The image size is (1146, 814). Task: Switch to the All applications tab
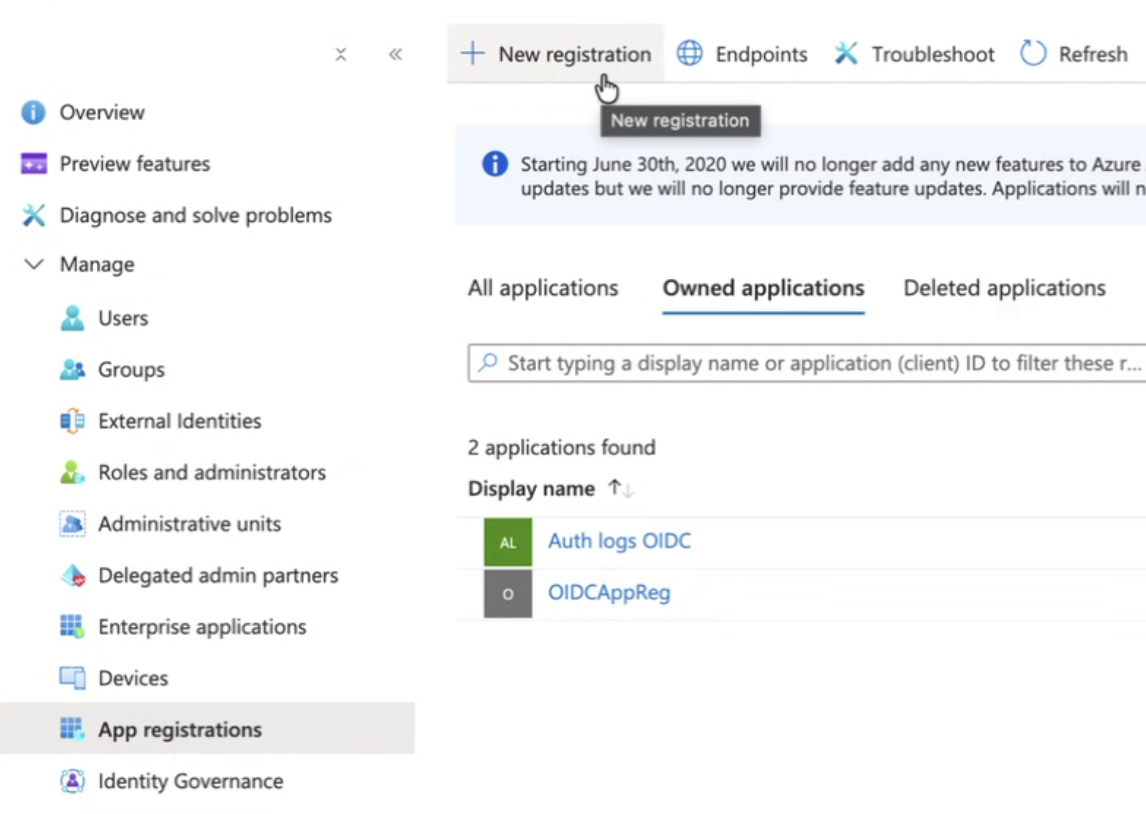click(x=543, y=287)
